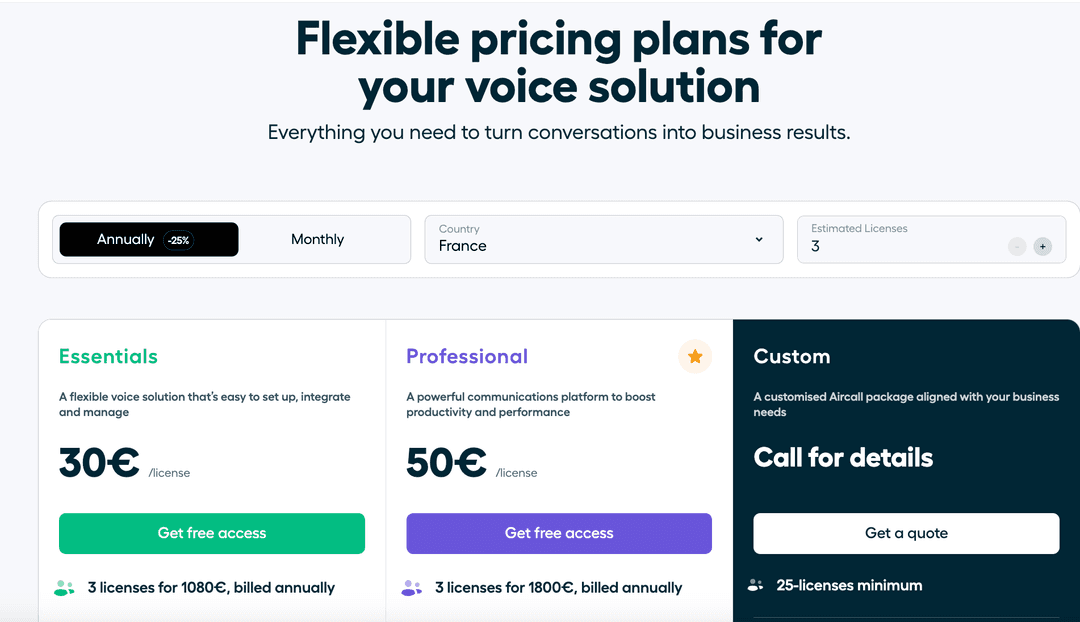Click the green people icon under Essentials

tap(64, 588)
